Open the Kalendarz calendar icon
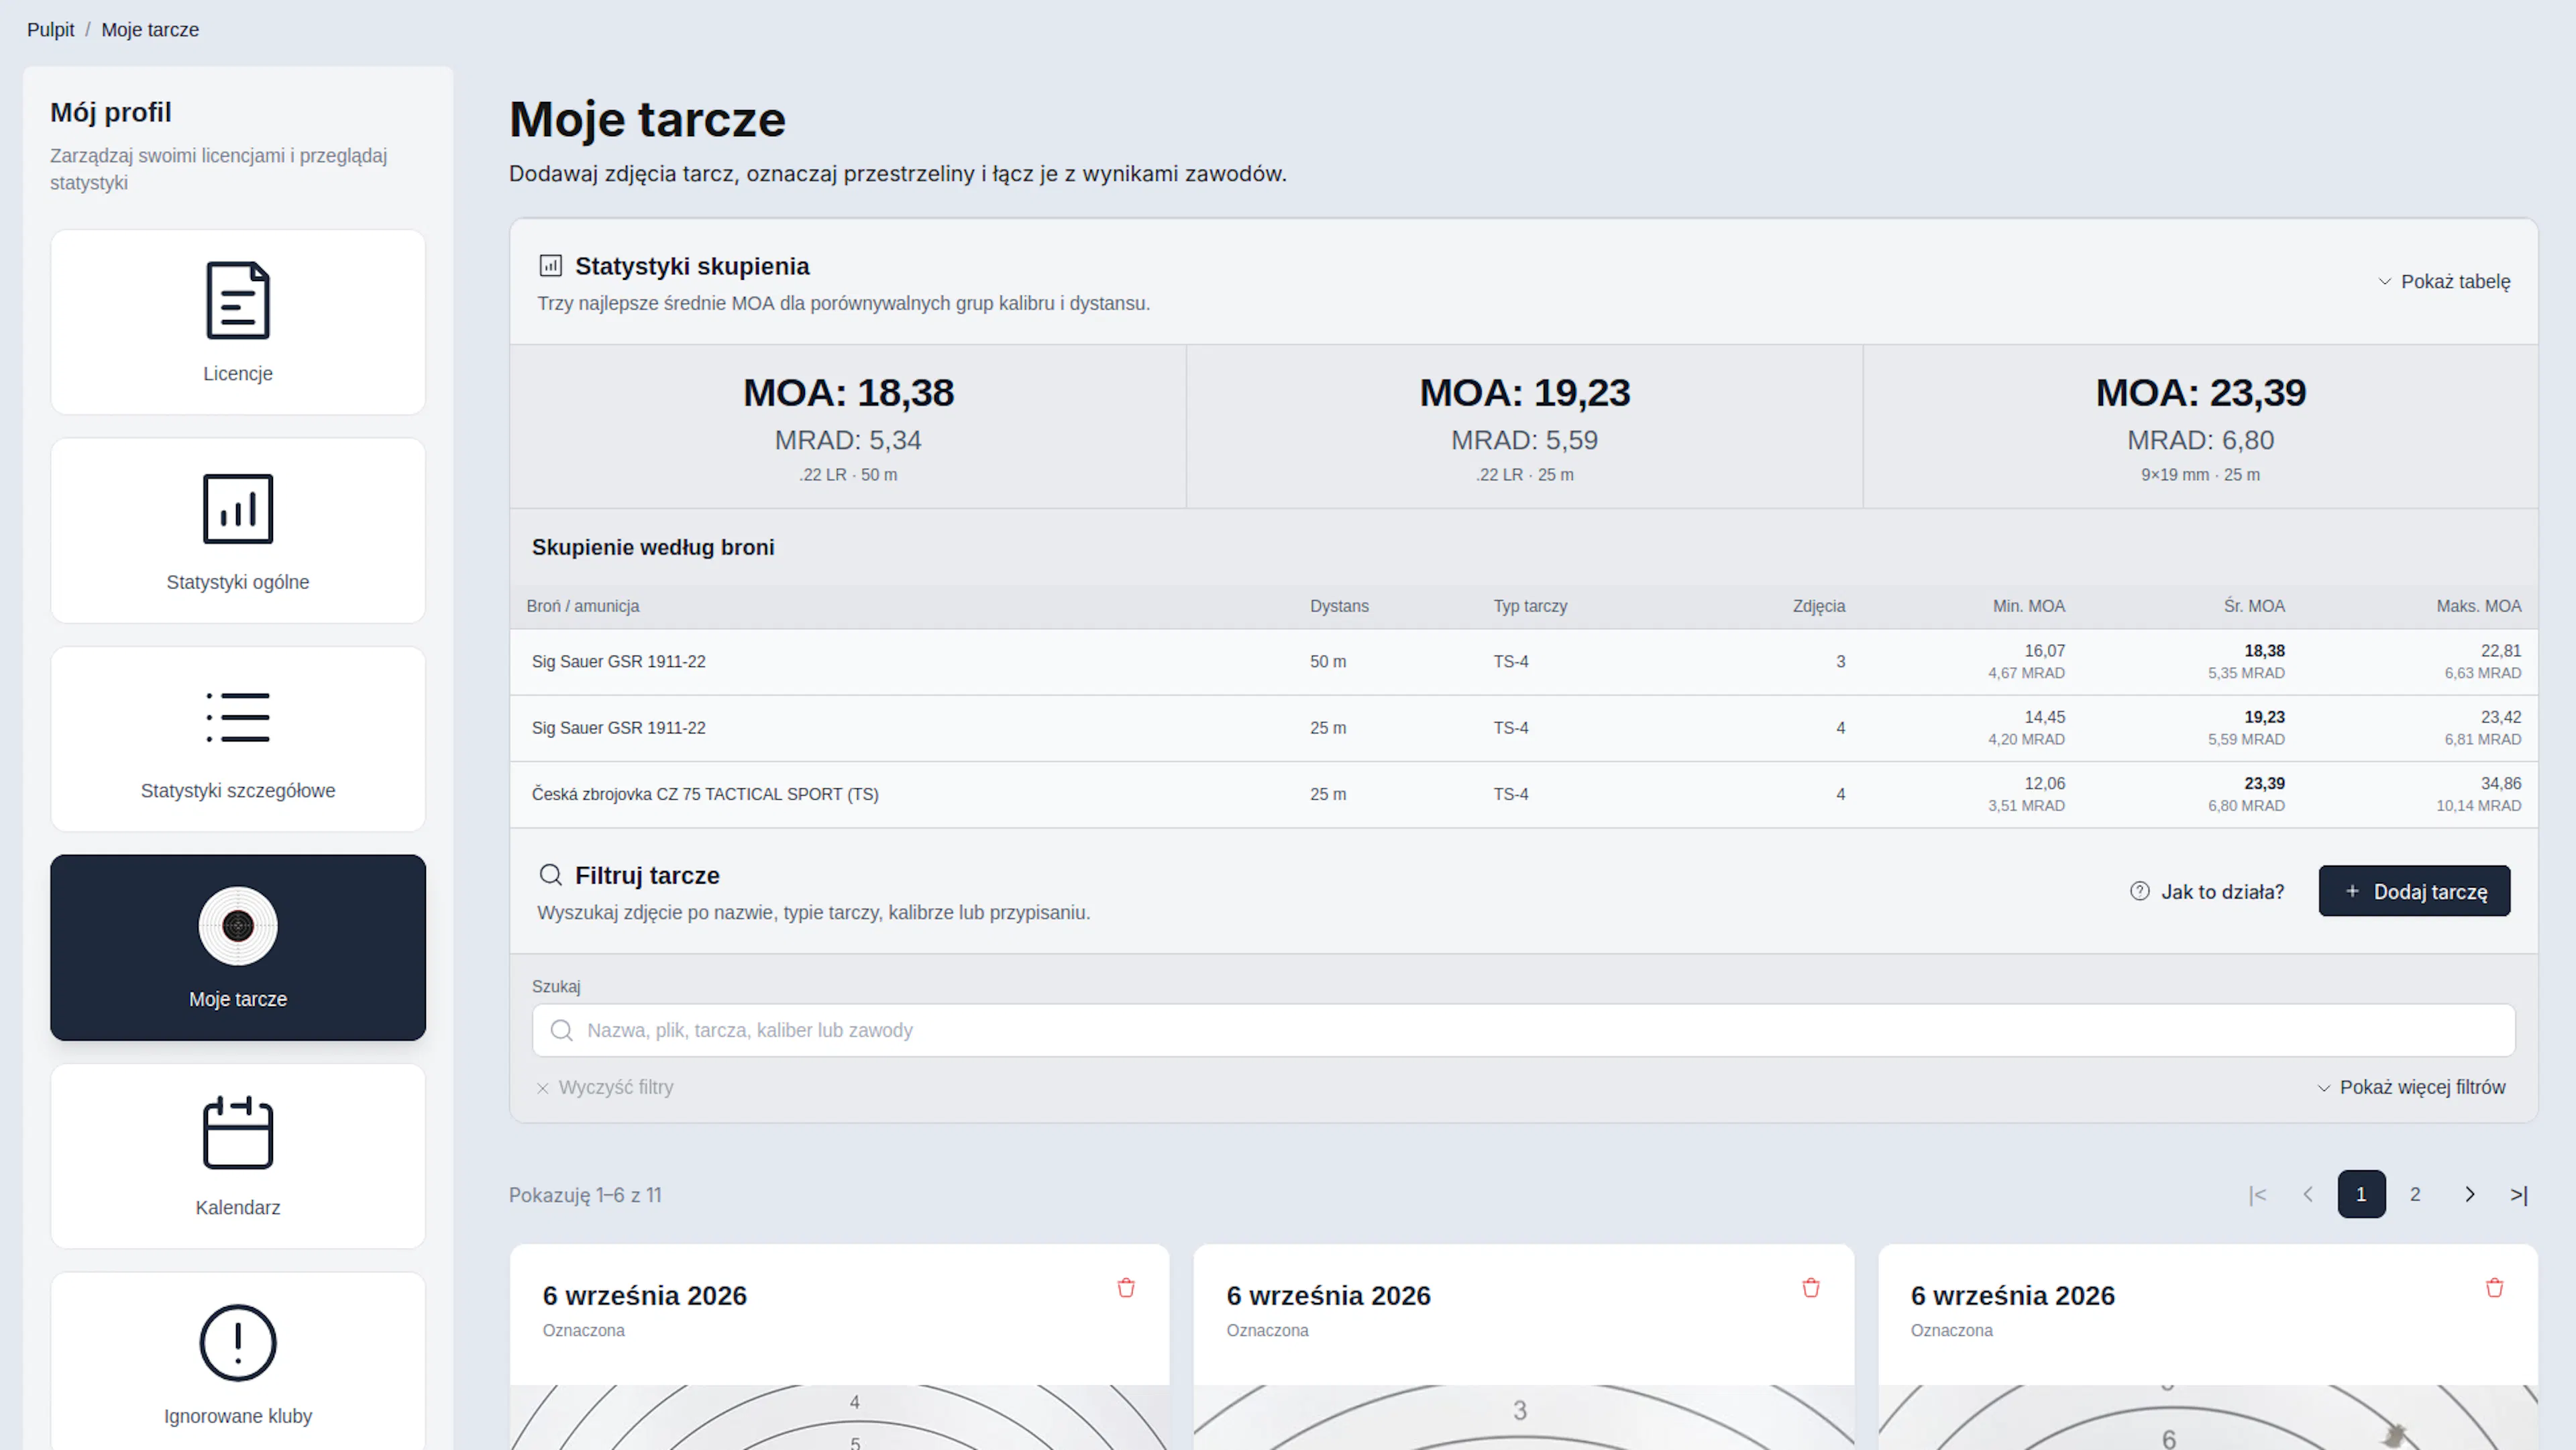This screenshot has height=1450, width=2576. (x=238, y=1133)
